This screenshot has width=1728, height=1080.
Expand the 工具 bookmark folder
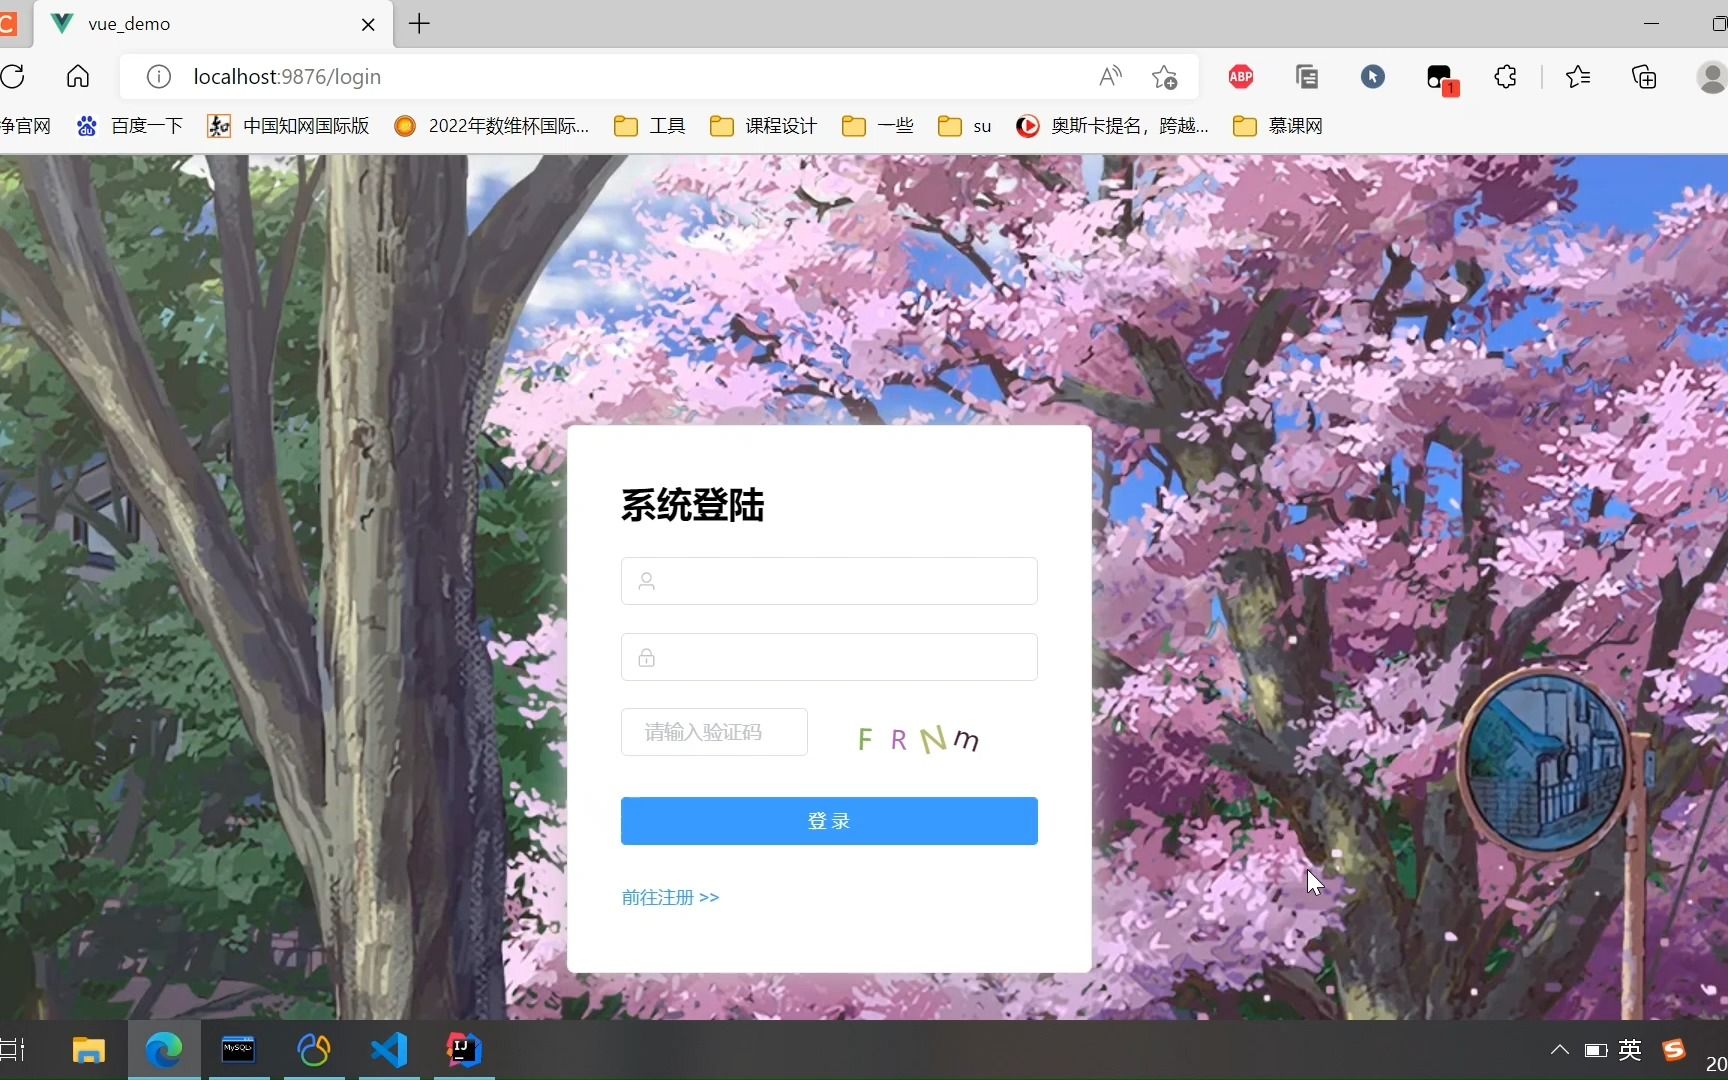(x=650, y=126)
